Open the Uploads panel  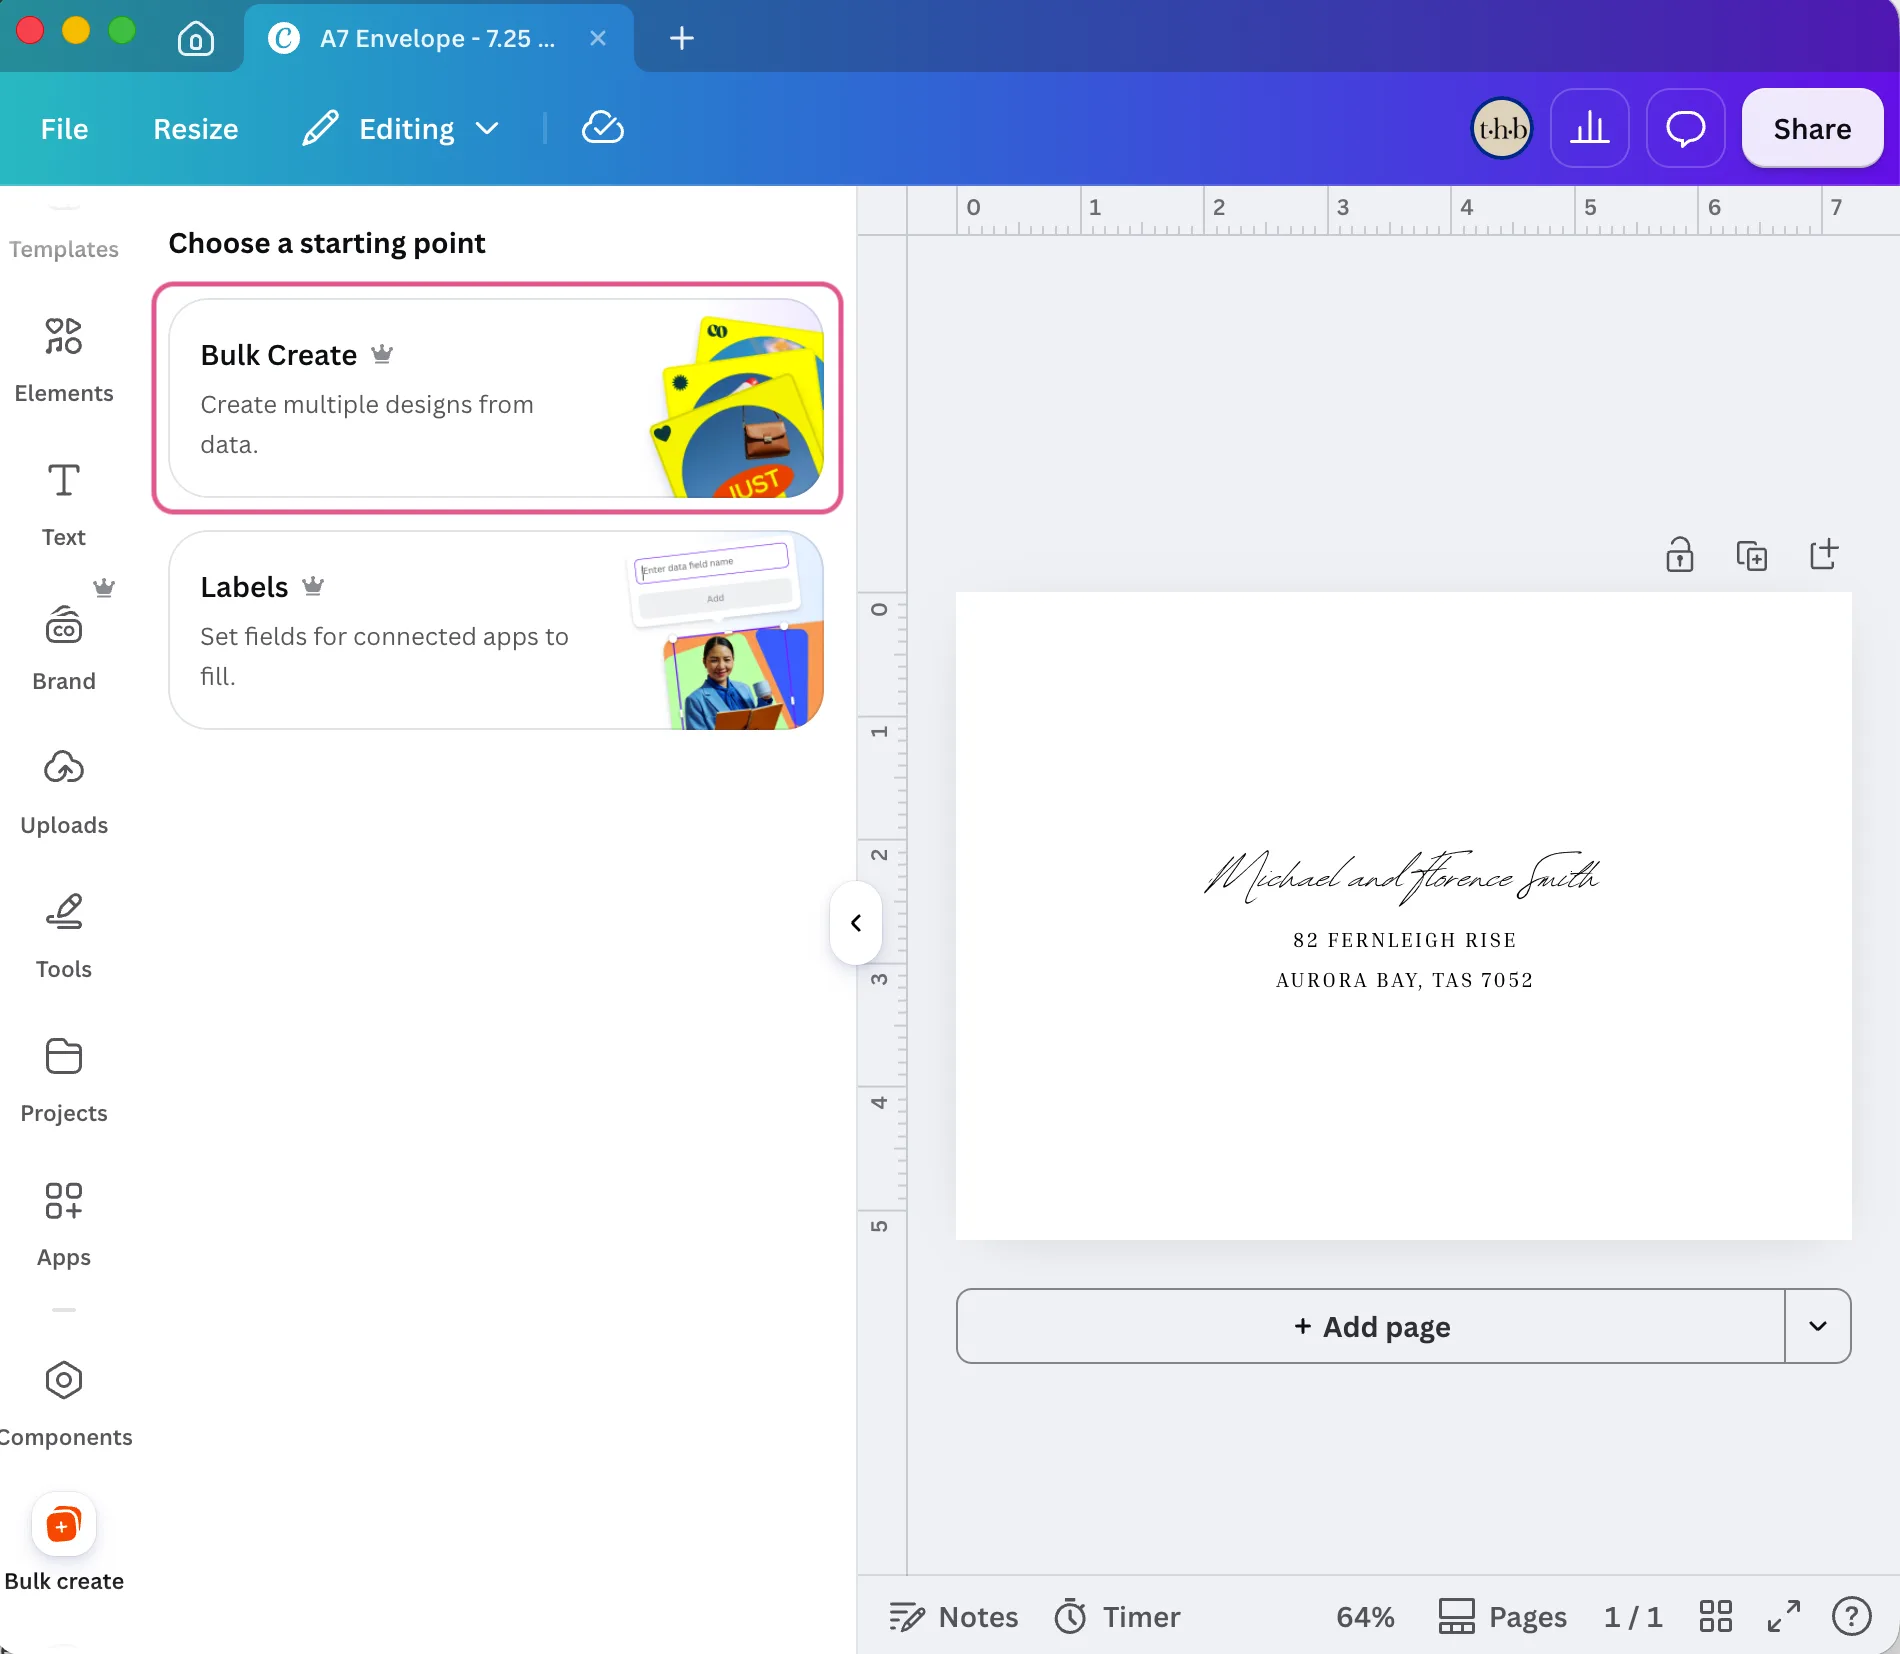click(64, 792)
